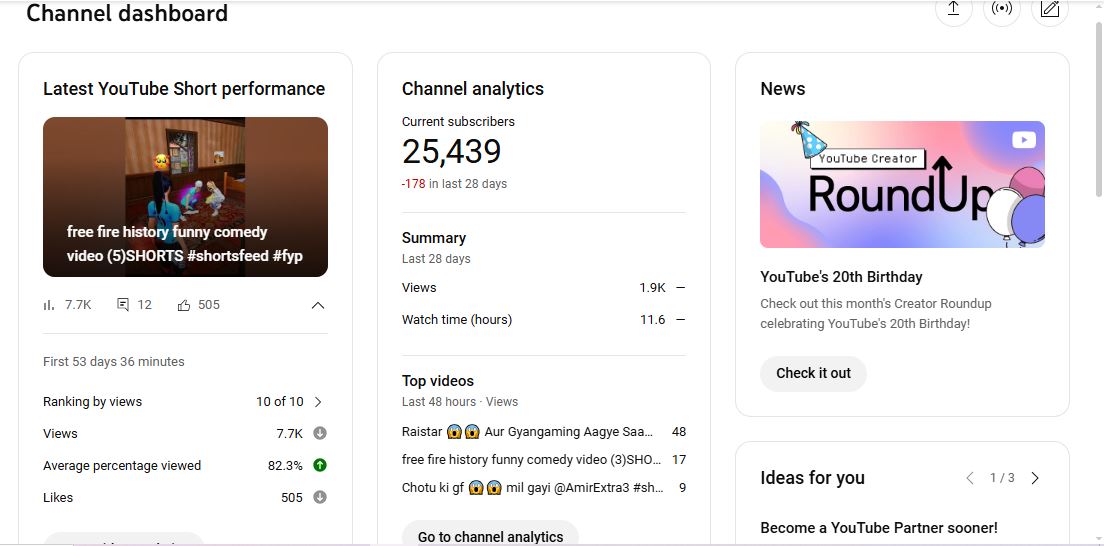The image size is (1104, 546).
Task: Click the grey down arrow beside Likes 505
Action: pyautogui.click(x=320, y=497)
